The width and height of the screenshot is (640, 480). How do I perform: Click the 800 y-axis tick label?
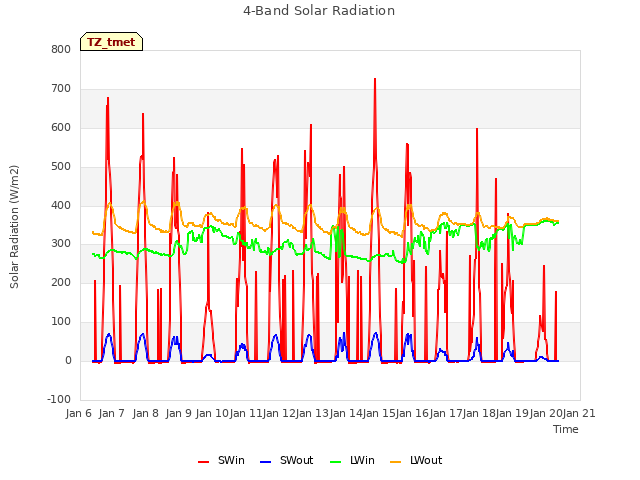click(61, 49)
